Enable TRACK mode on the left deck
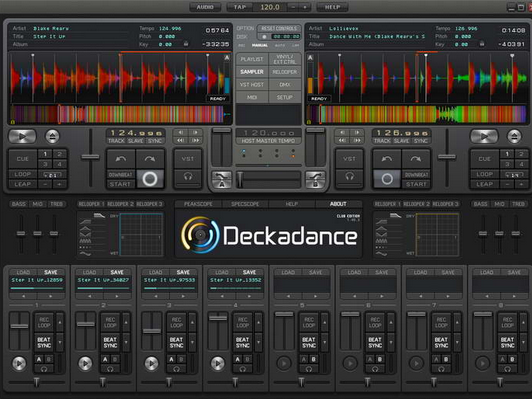The height and width of the screenshot is (399, 532). 116,141
